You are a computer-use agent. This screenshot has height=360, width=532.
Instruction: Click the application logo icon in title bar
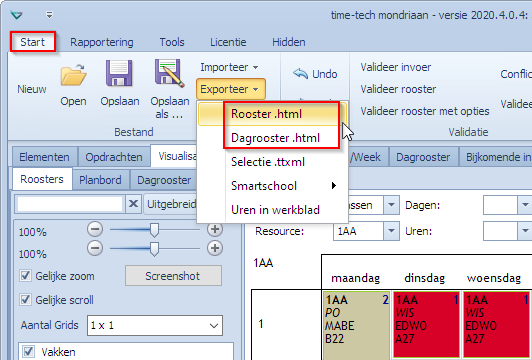click(x=16, y=15)
